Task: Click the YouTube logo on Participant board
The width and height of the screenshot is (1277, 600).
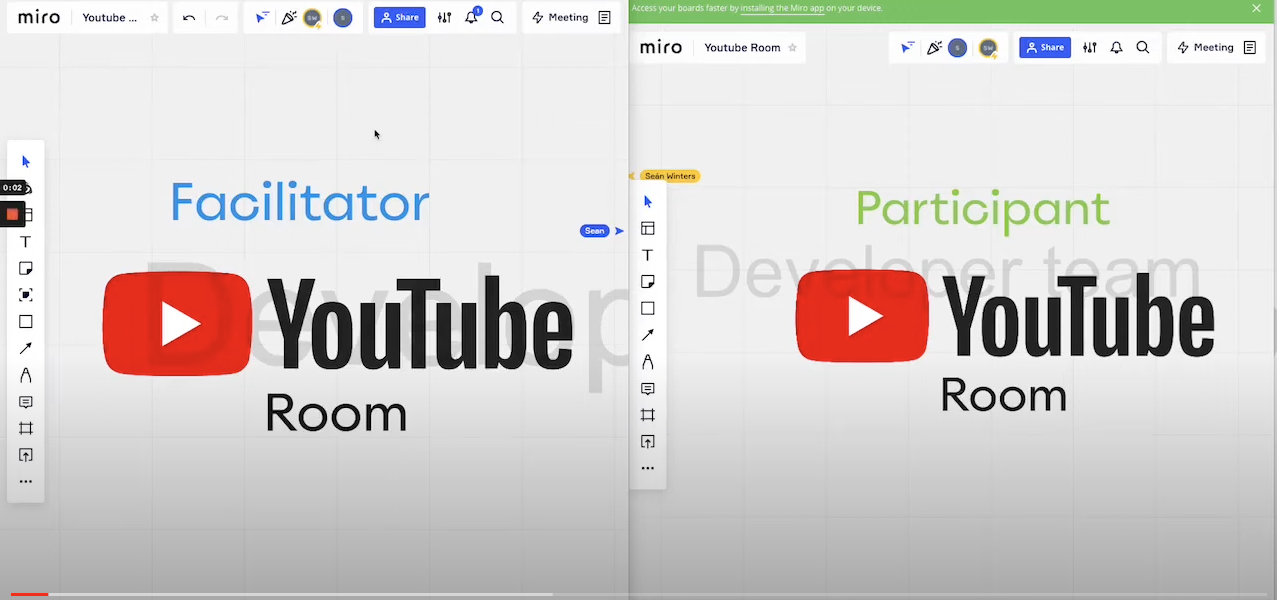Action: click(1005, 316)
